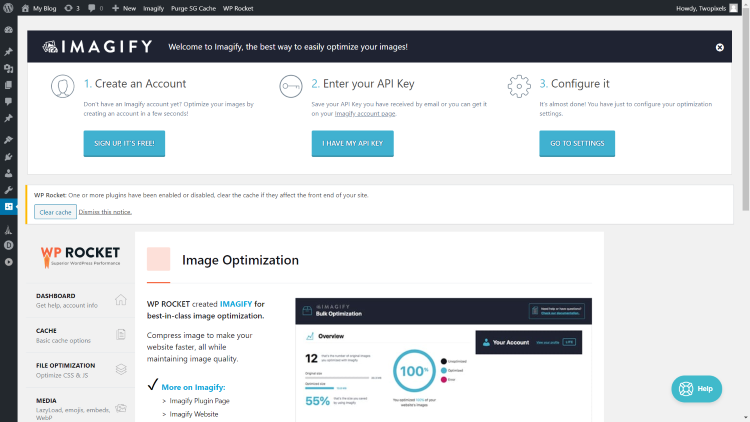750x422 pixels.
Task: Open WP Rocket MEDIA tab
Action: [x=80, y=407]
